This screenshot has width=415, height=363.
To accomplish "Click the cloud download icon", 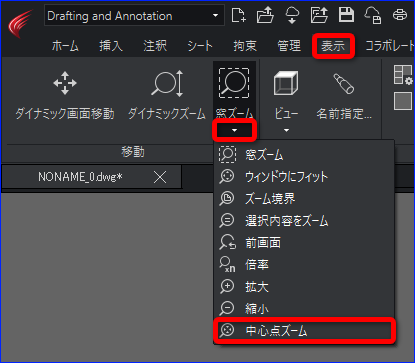I will [x=292, y=15].
